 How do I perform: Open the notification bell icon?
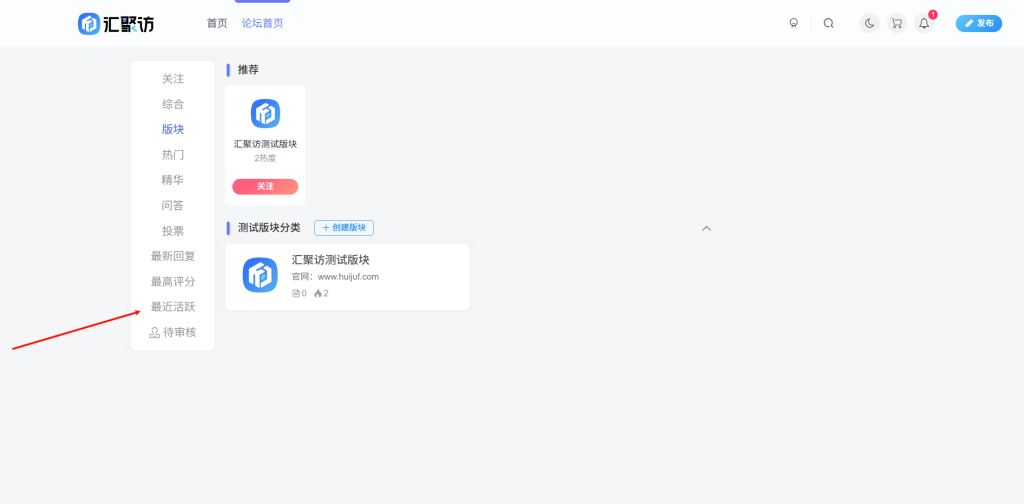924,24
